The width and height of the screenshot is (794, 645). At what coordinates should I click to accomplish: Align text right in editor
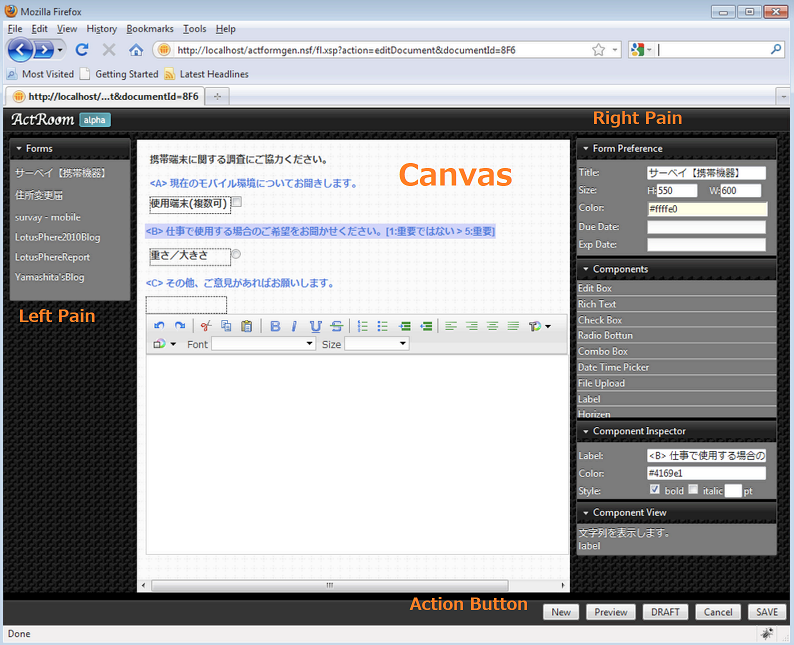[x=471, y=326]
